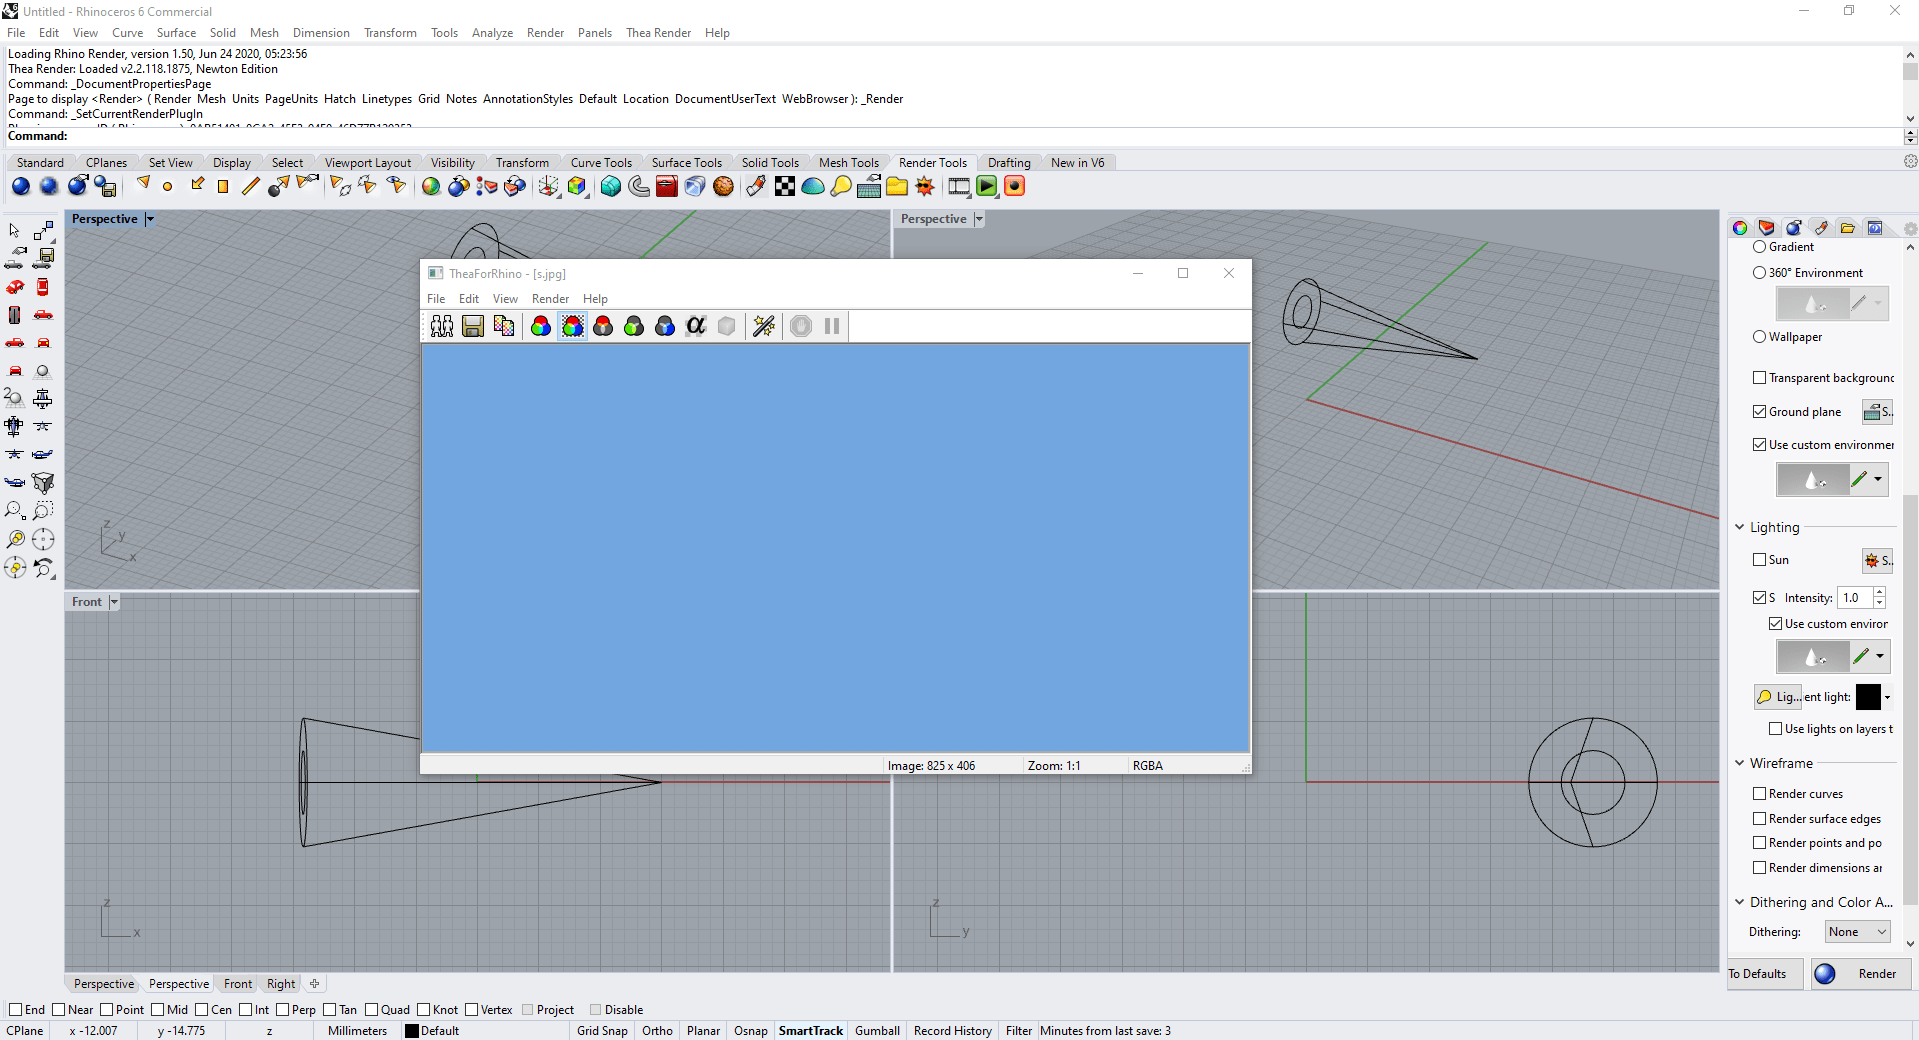Toggle Render curves checkbox
The width and height of the screenshot is (1919, 1040).
click(x=1760, y=794)
